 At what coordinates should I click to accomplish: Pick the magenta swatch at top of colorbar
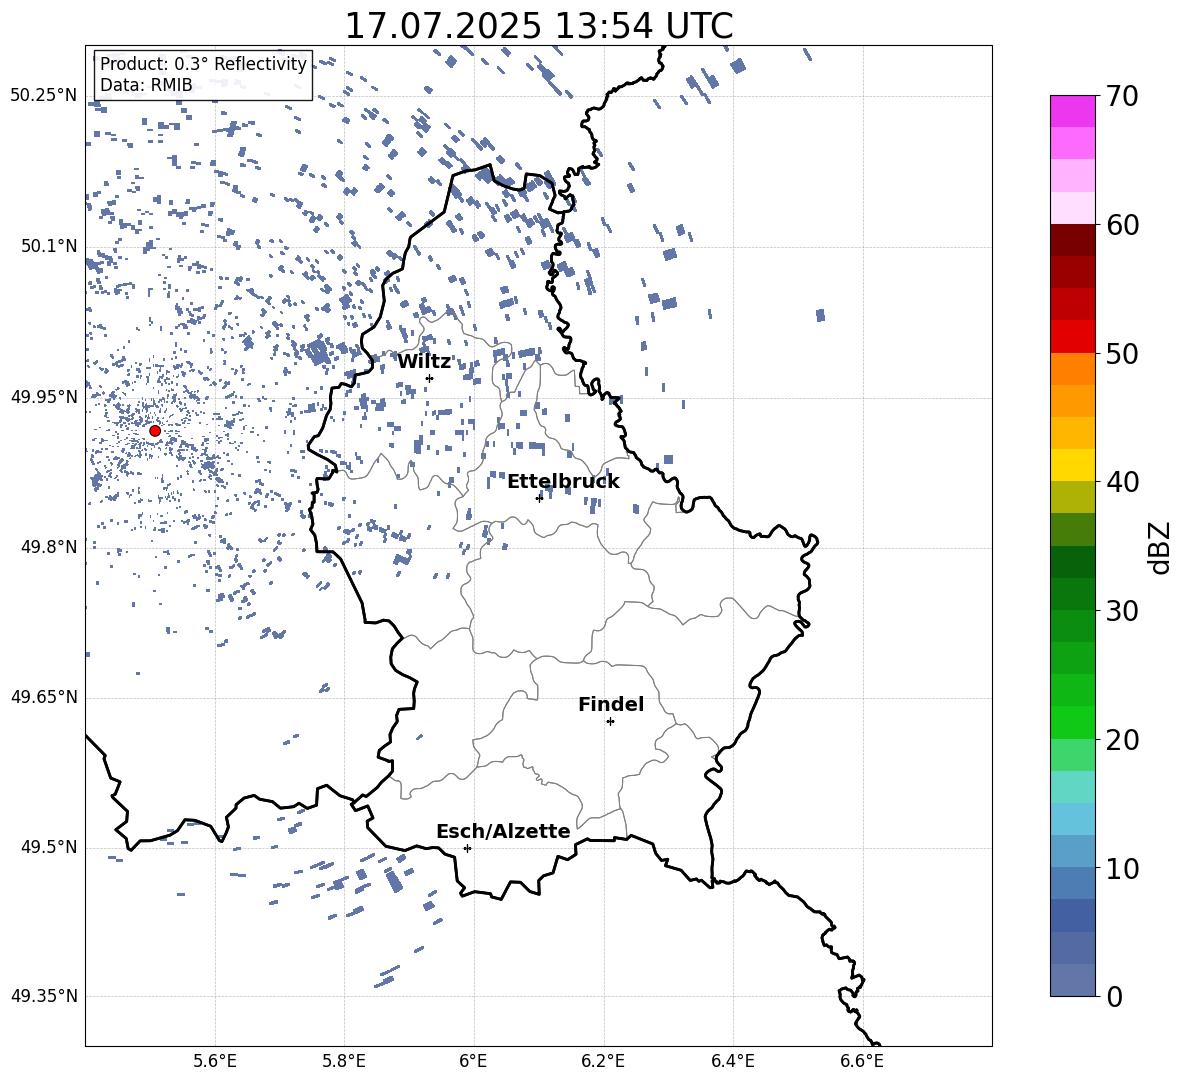coord(1073,111)
